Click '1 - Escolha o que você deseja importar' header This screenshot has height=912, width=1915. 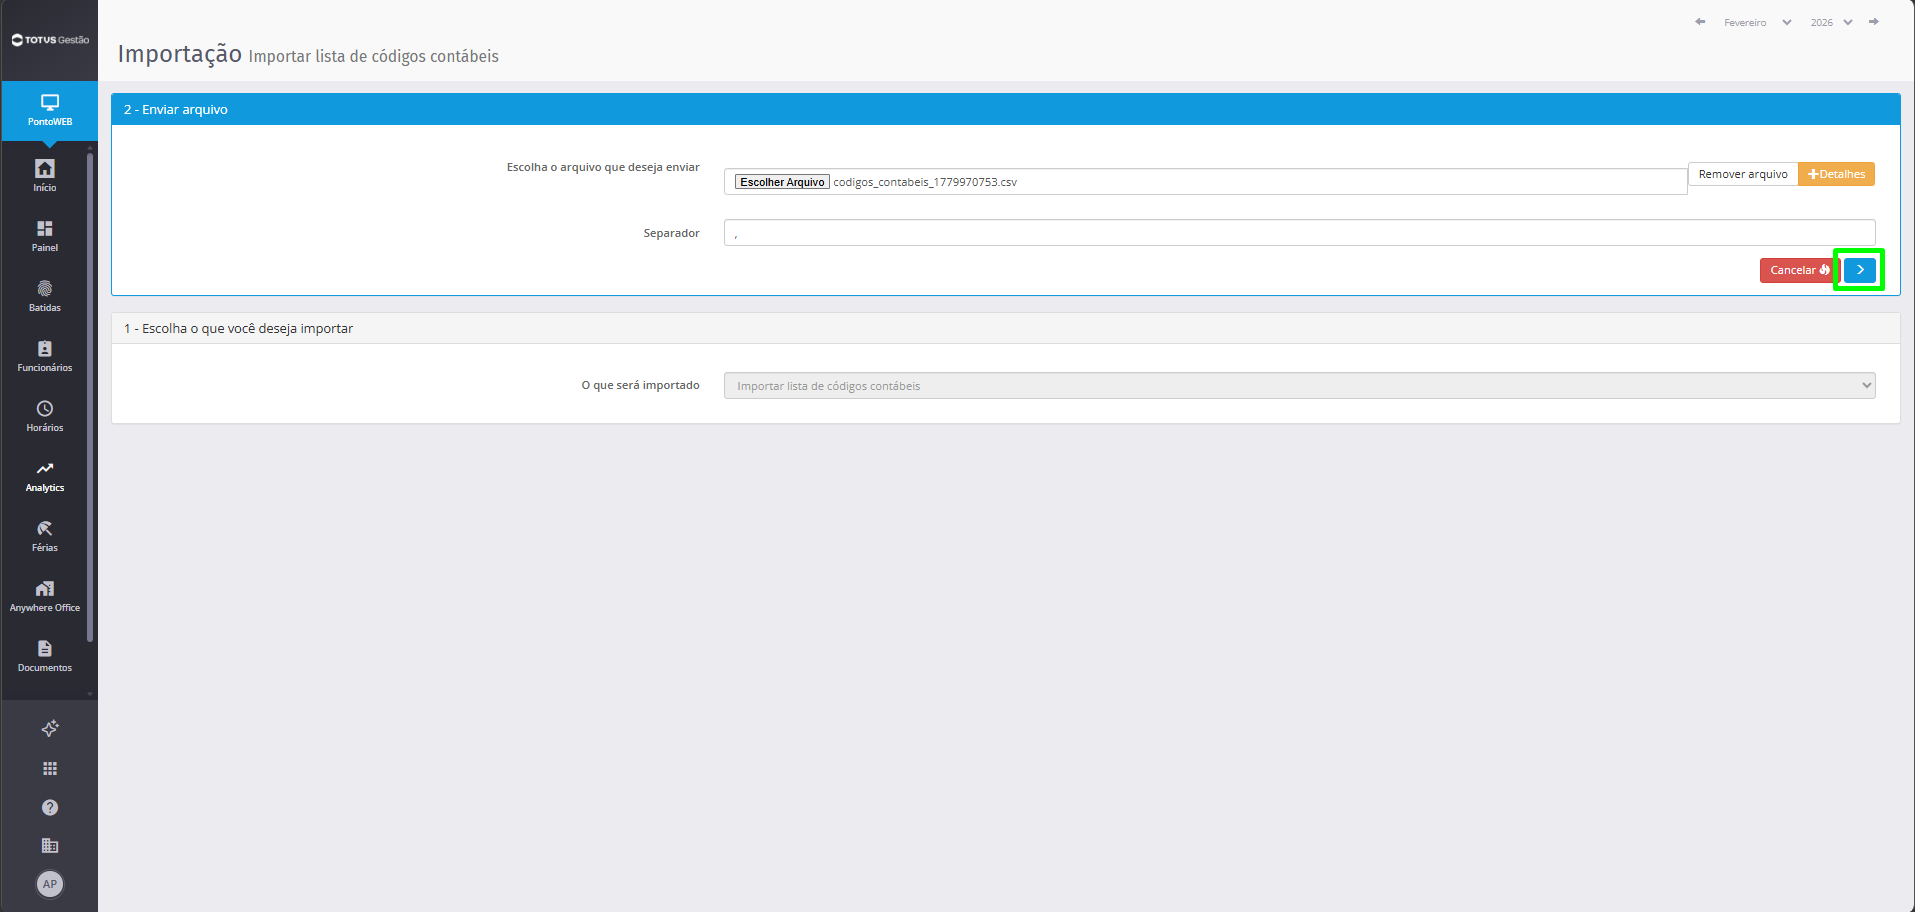click(x=1005, y=328)
